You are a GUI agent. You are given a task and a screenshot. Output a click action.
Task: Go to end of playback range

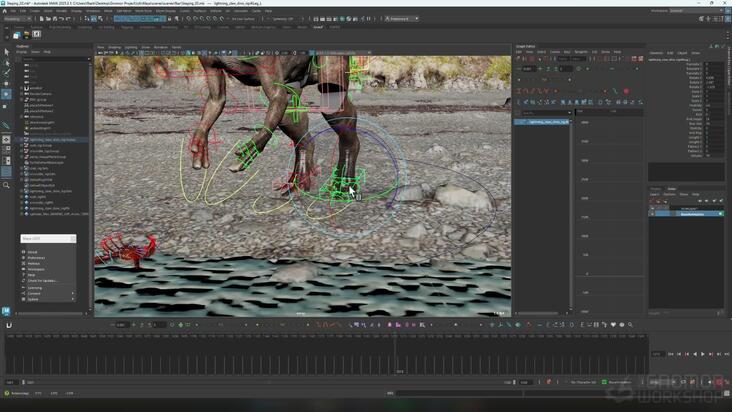(727, 354)
